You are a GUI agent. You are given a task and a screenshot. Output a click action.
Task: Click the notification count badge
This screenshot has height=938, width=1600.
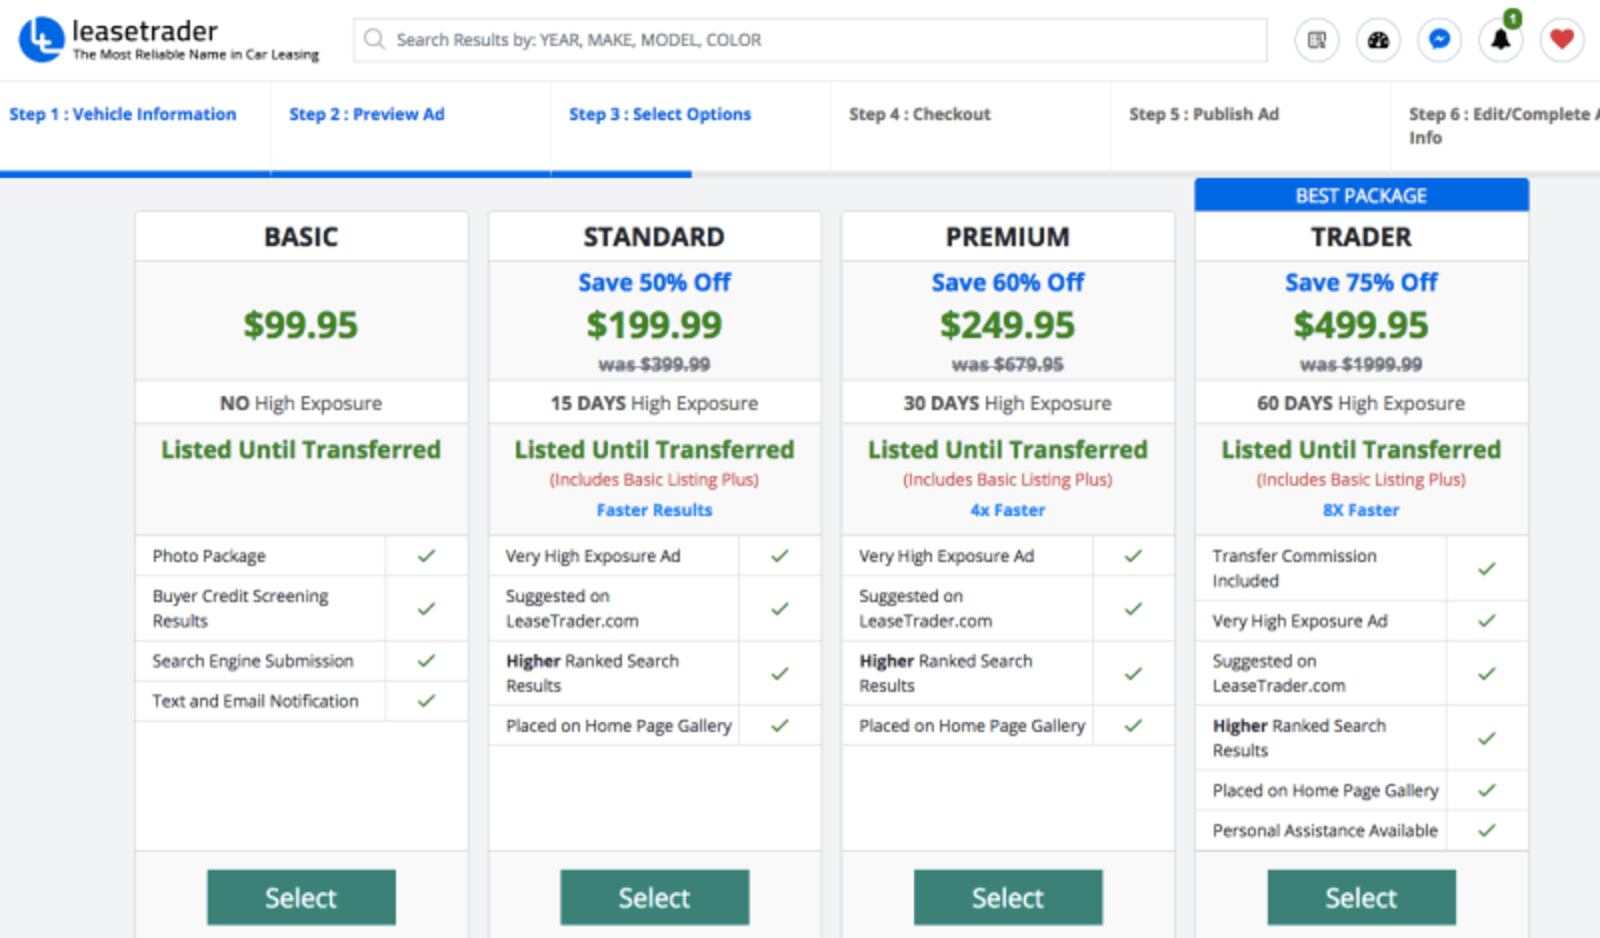point(1513,18)
